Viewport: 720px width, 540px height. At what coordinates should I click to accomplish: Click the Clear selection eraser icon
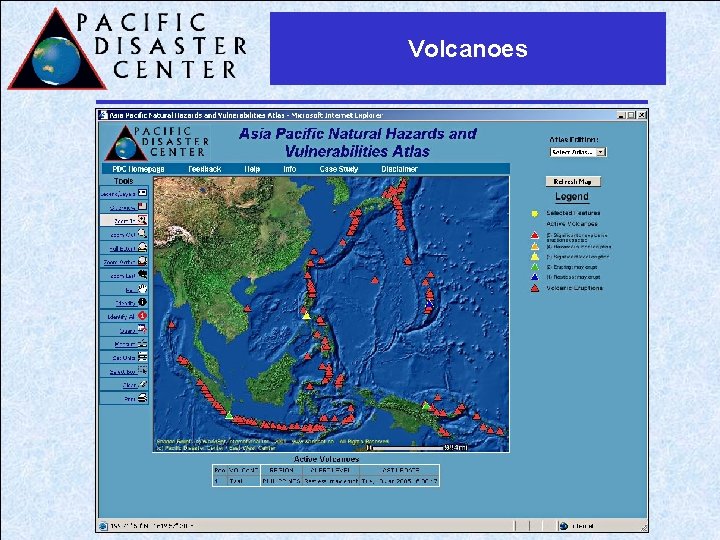tap(143, 384)
